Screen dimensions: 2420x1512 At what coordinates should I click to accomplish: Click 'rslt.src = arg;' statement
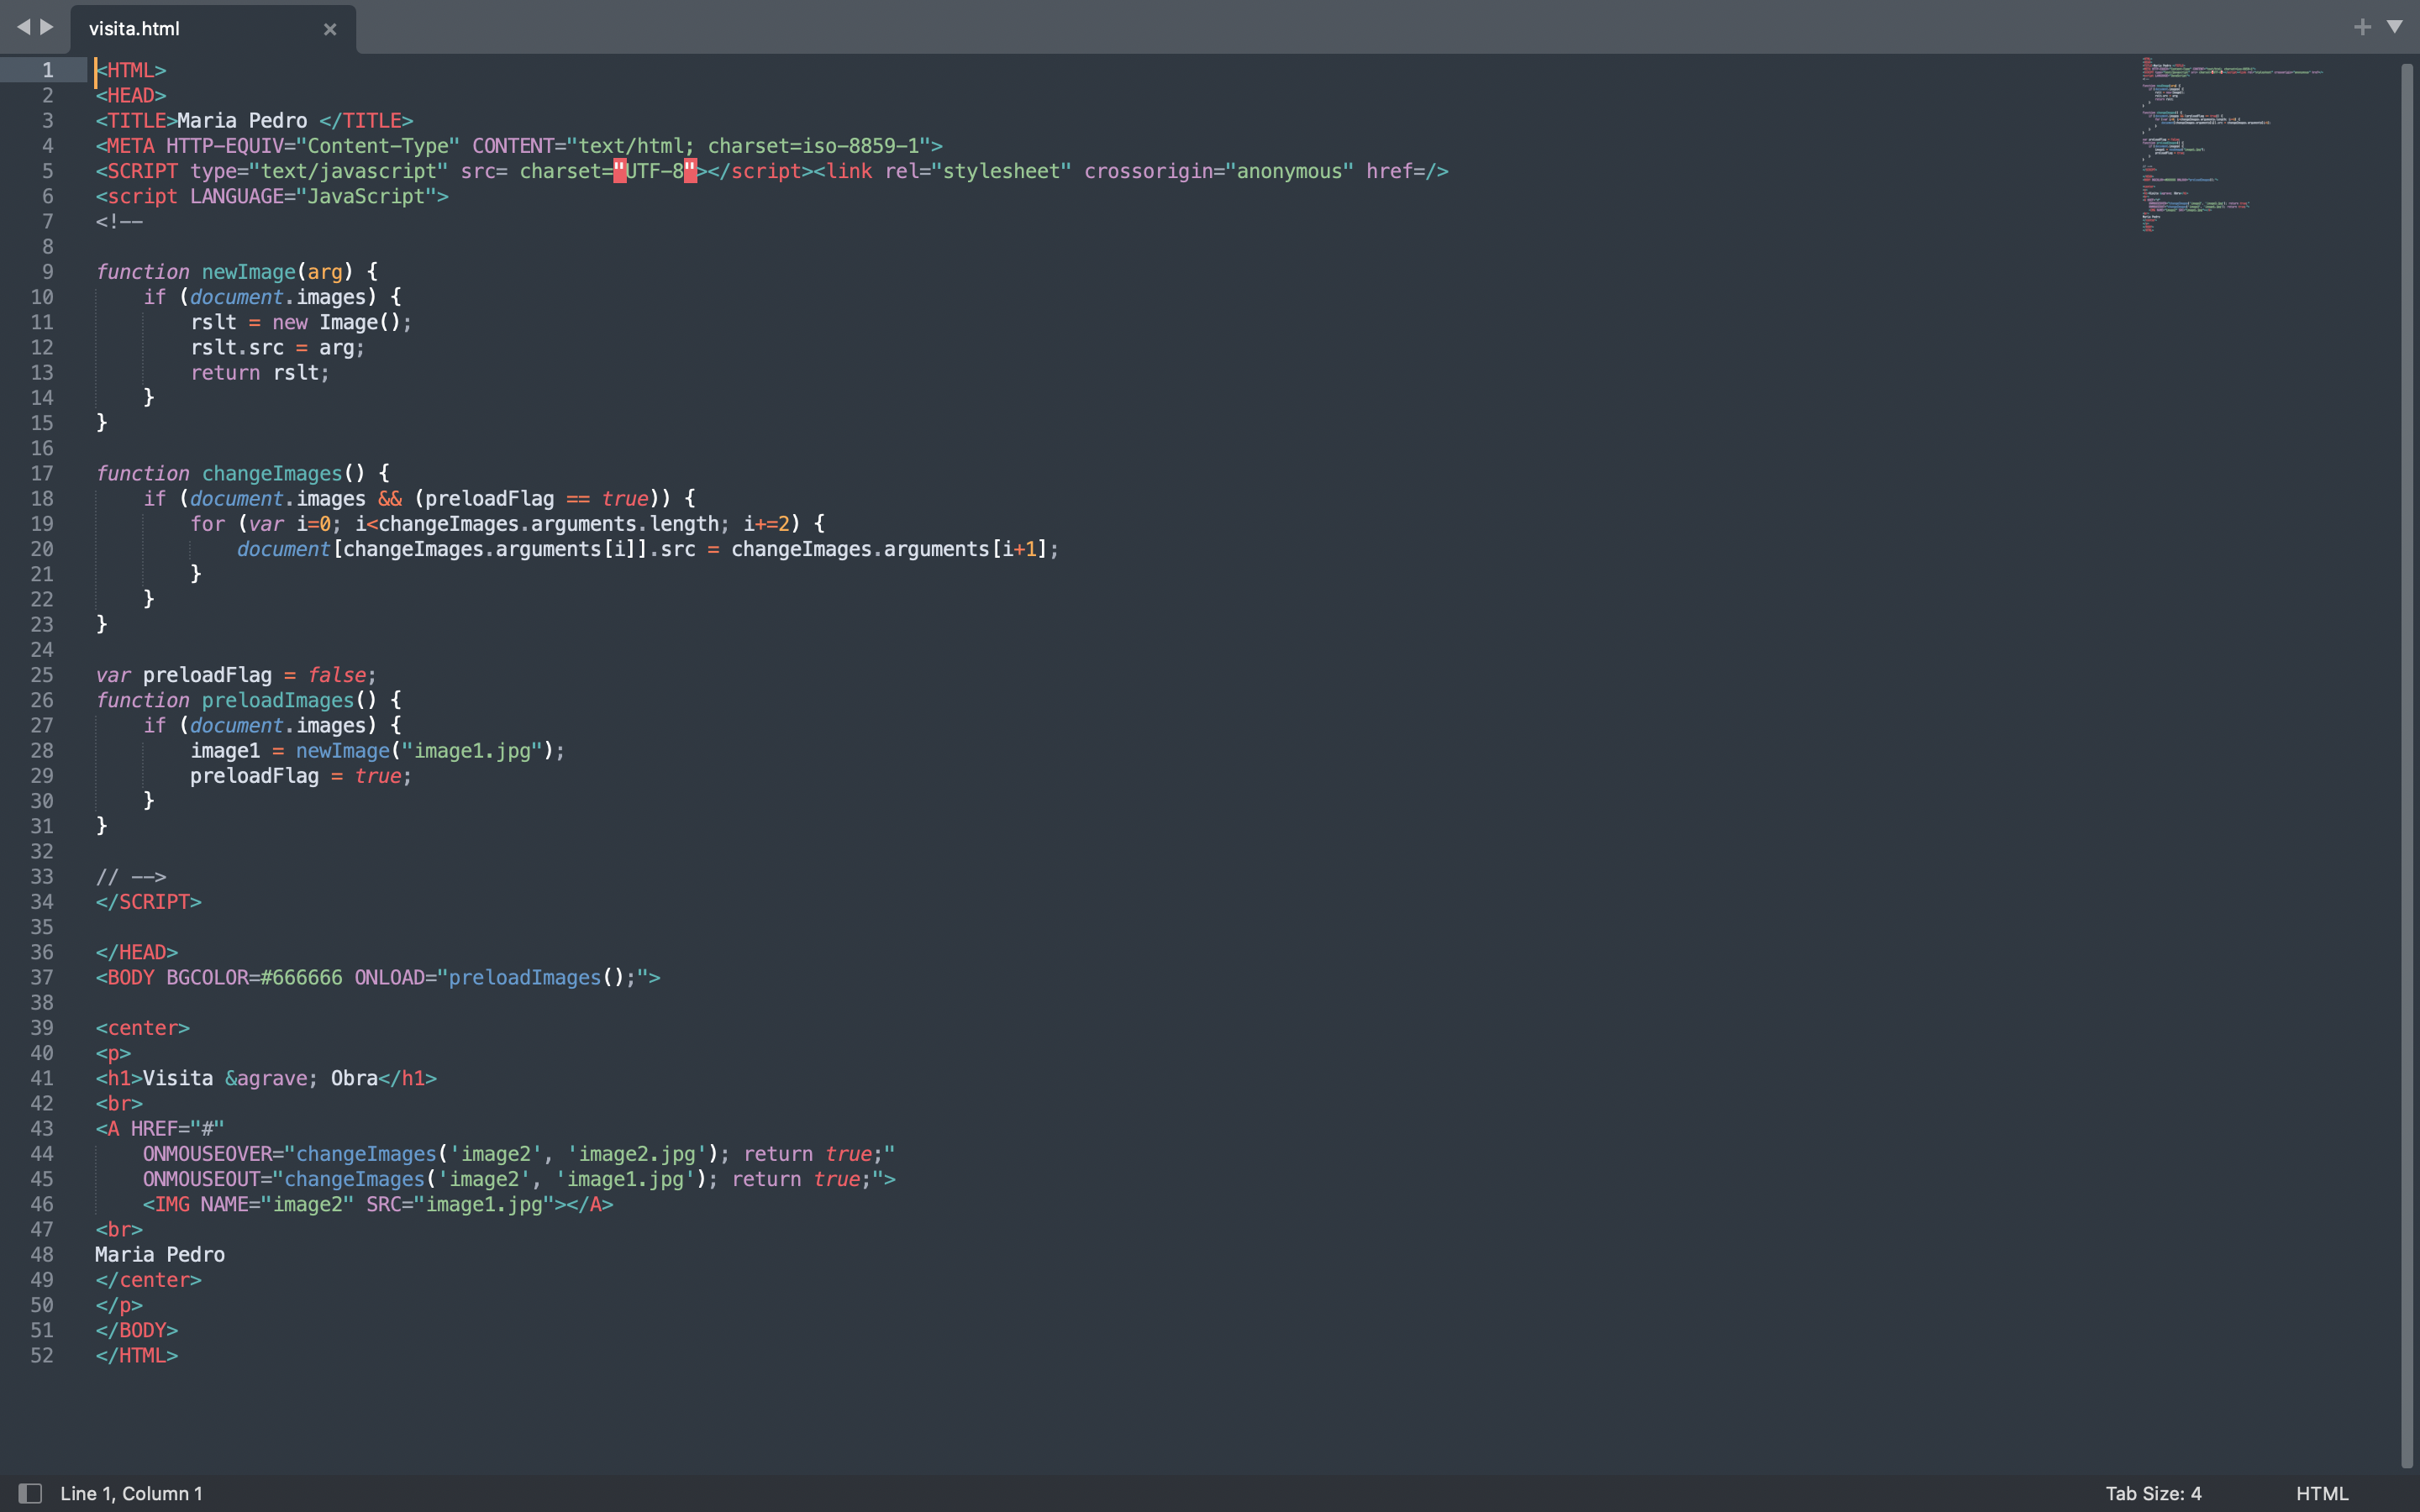pos(277,347)
